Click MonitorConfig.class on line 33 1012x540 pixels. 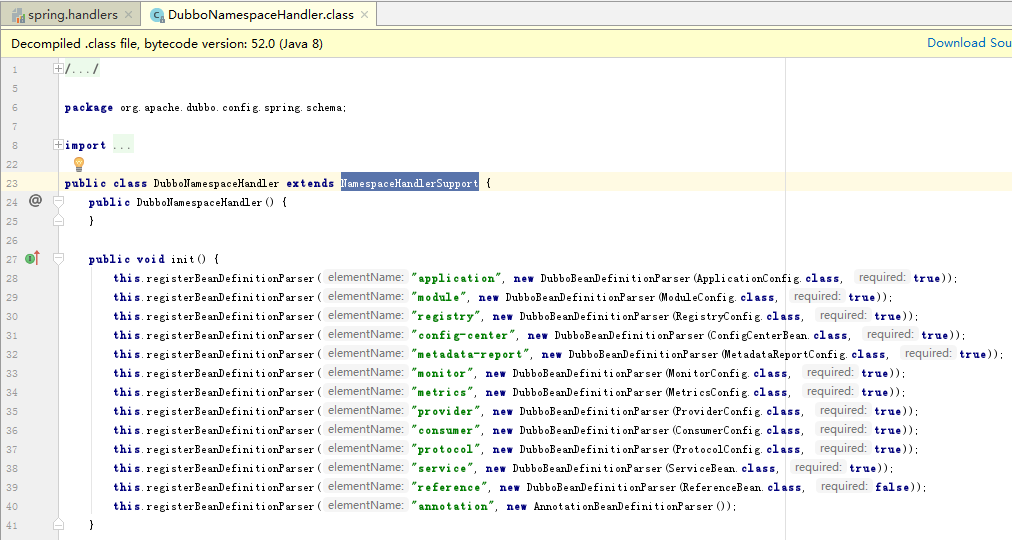pos(728,373)
